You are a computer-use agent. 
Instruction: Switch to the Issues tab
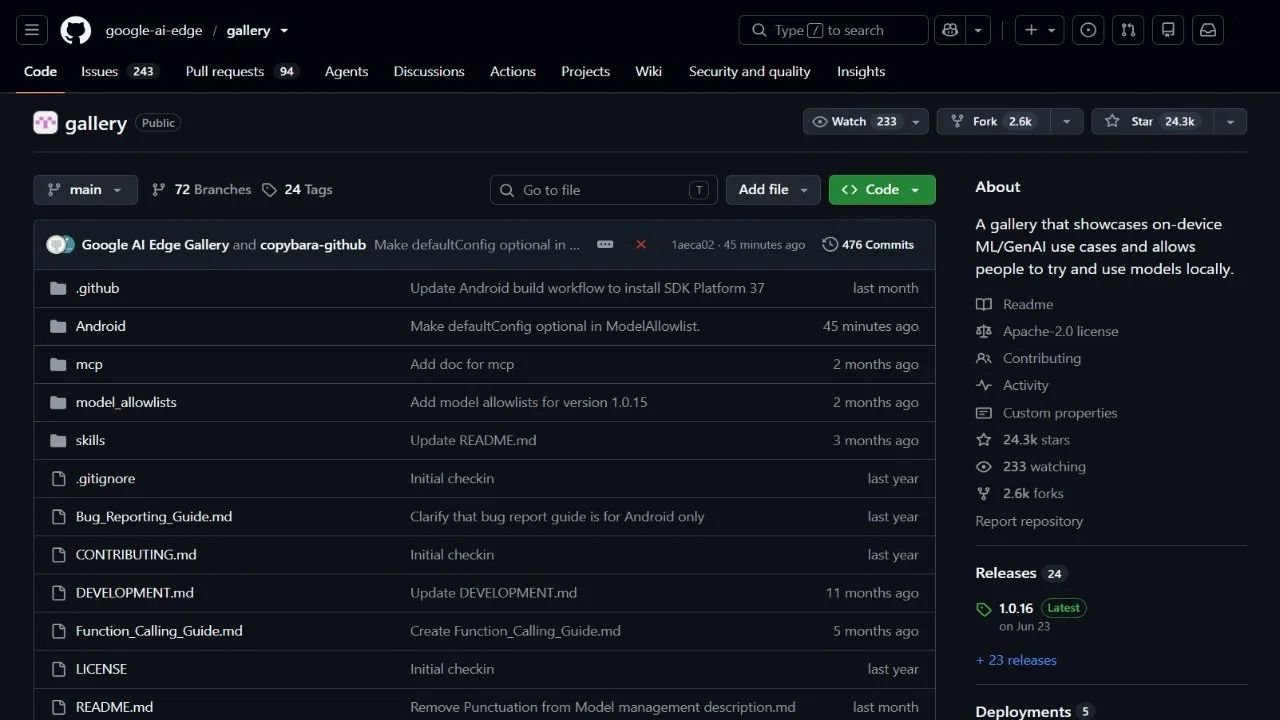point(119,72)
